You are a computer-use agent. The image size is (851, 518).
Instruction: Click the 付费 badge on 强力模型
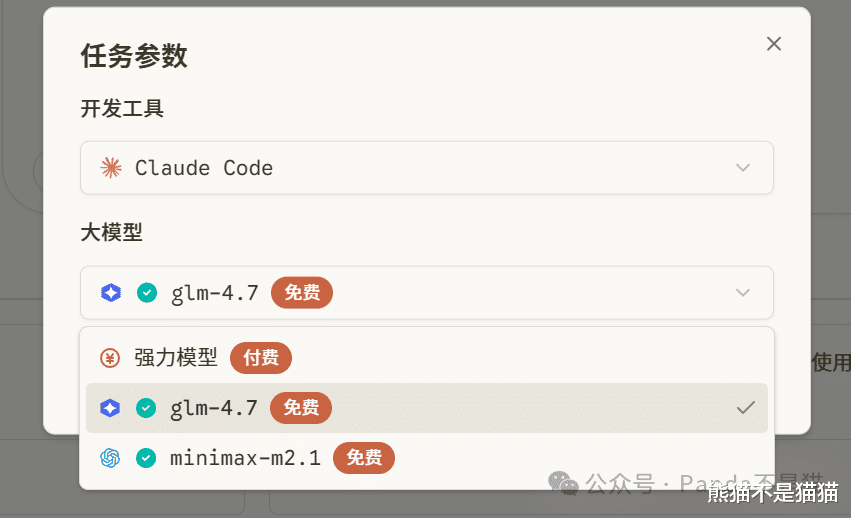(x=261, y=358)
